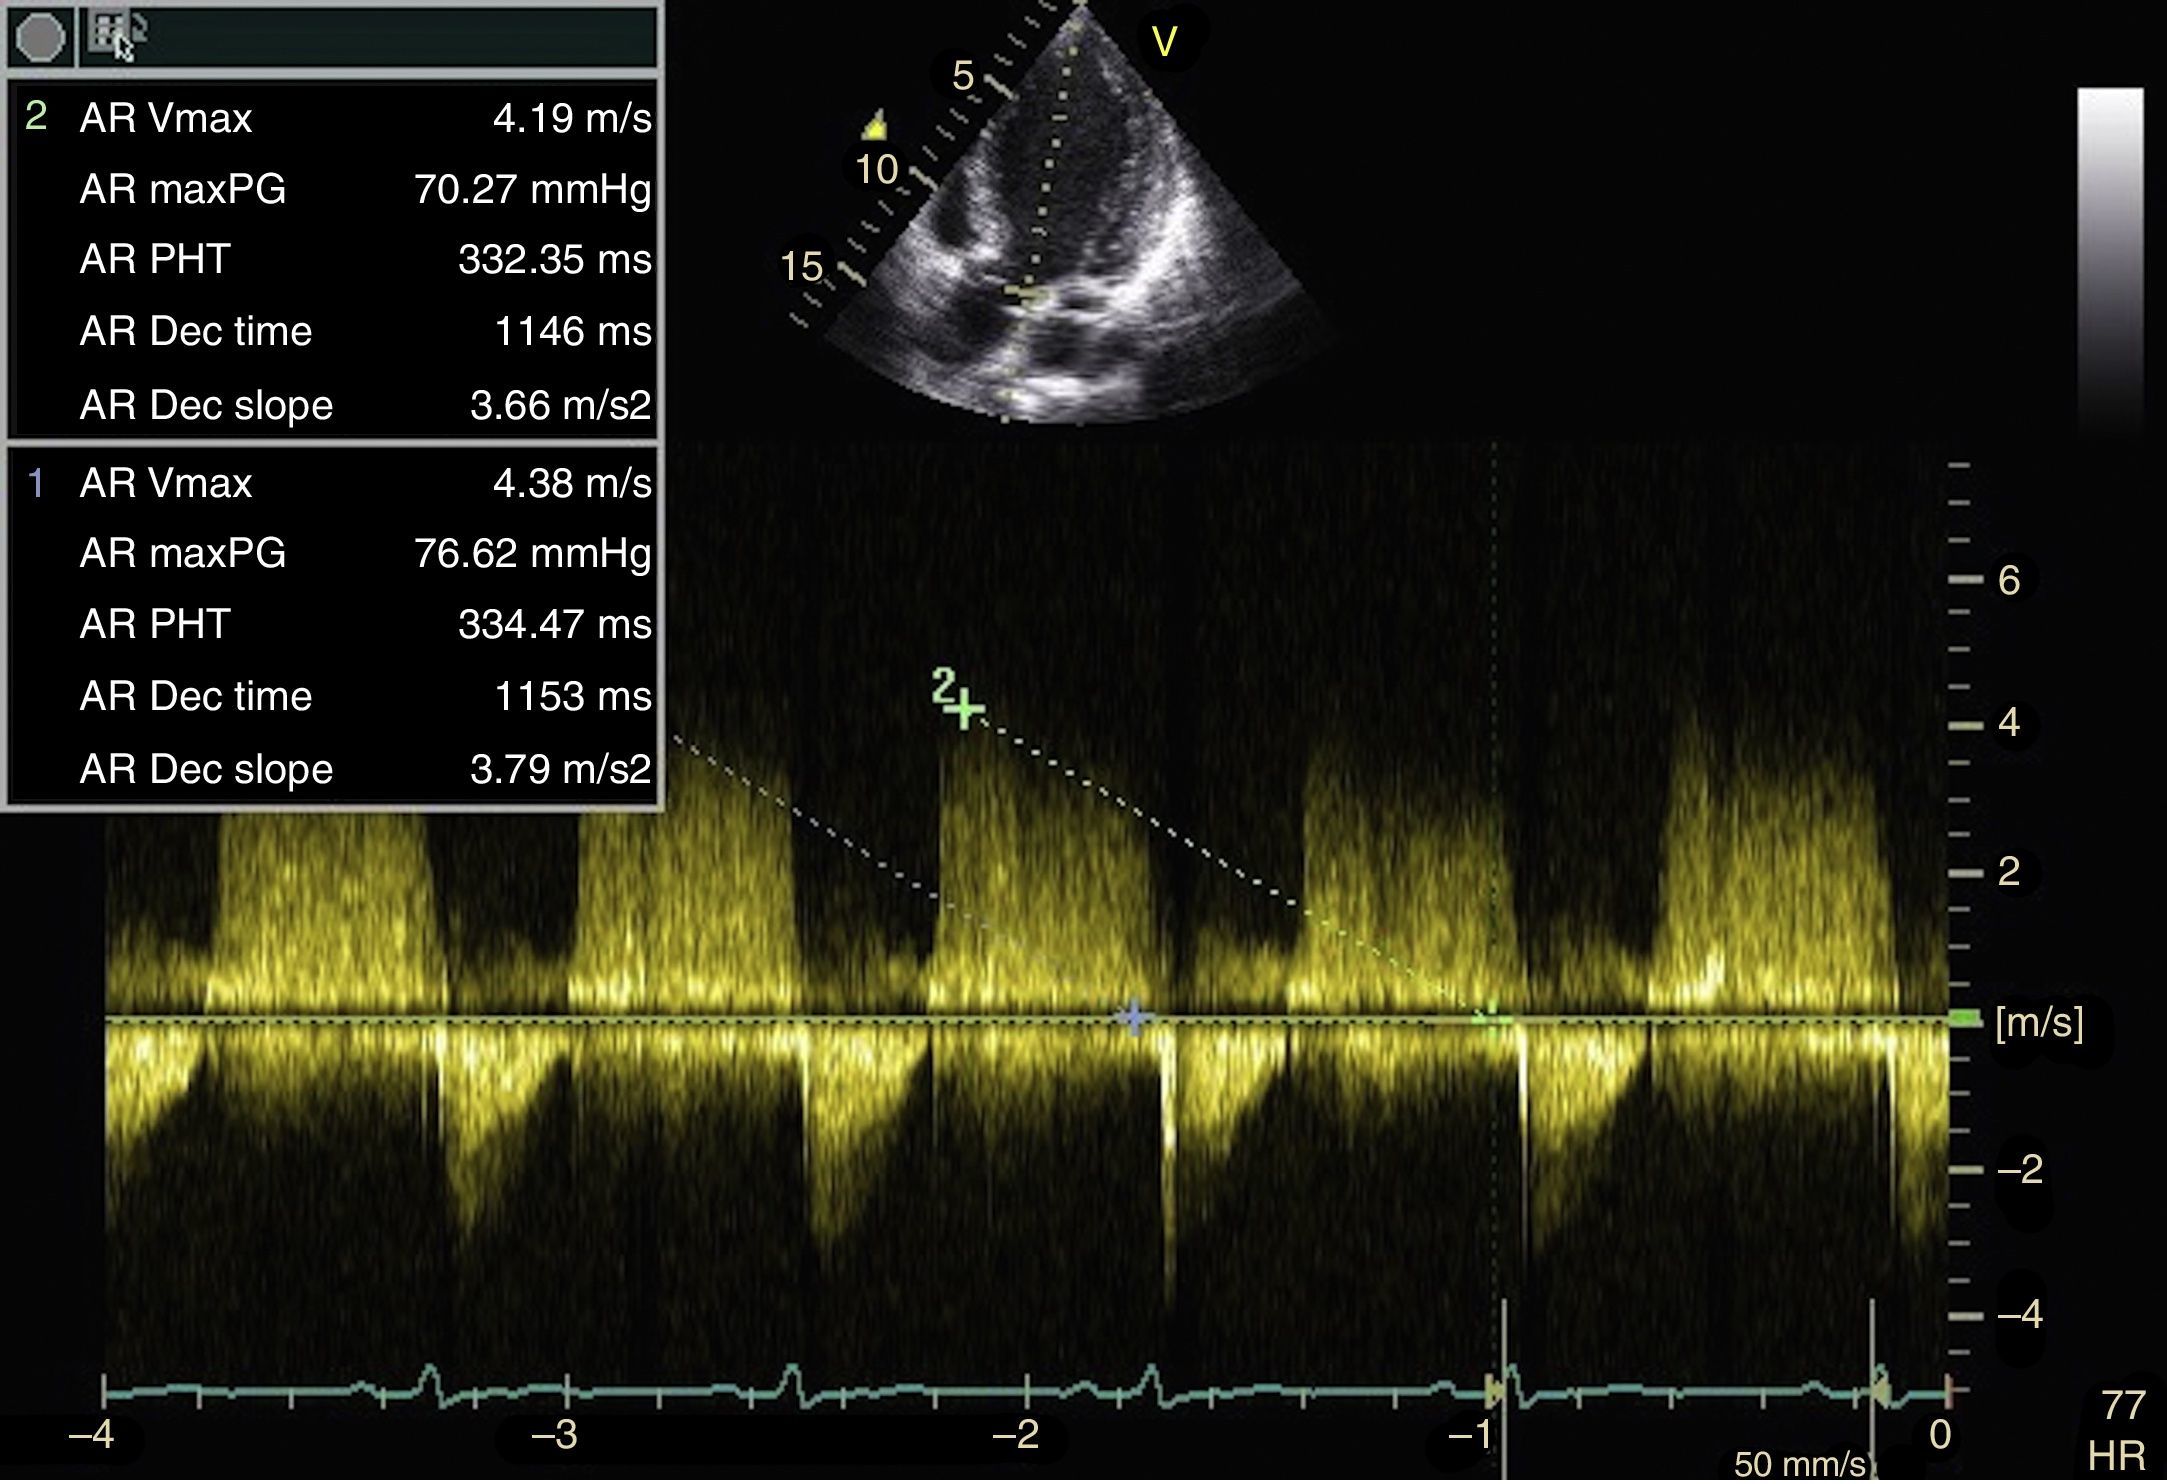Image resolution: width=2167 pixels, height=1484 pixels.
Task: Select the blue caliper 1 baseline cross
Action: (1133, 1018)
